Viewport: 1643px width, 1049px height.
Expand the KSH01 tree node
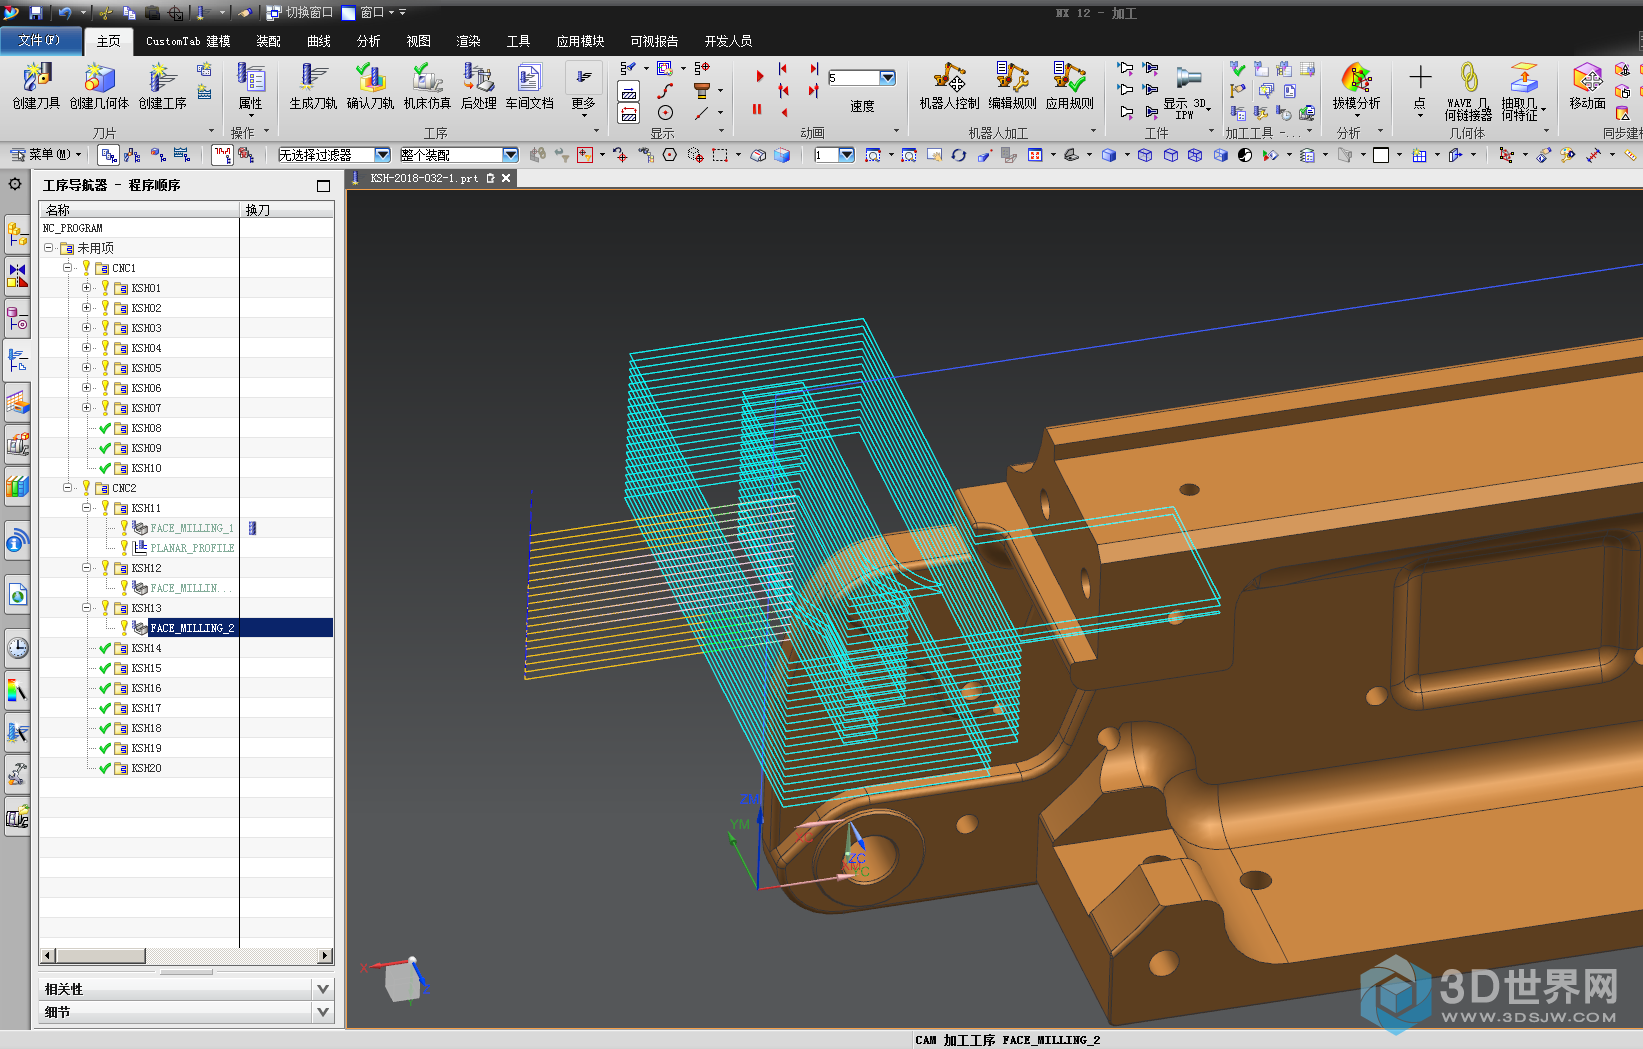86,288
